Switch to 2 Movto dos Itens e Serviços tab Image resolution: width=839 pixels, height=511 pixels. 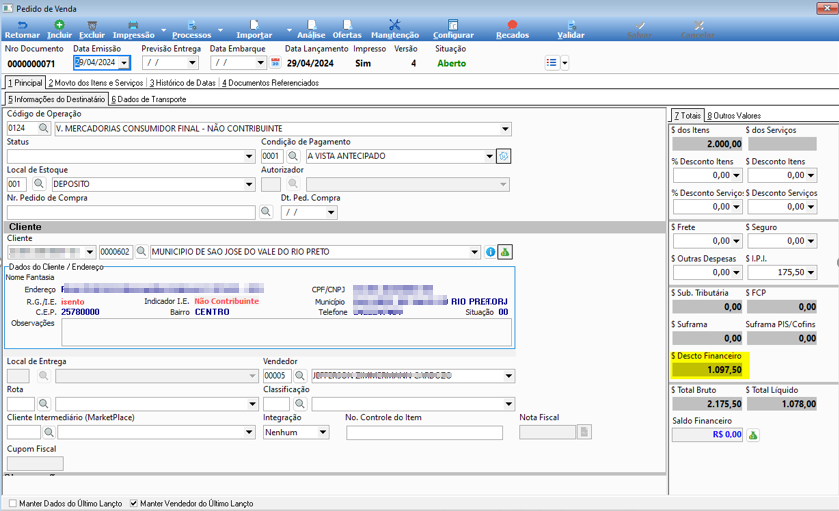pos(96,83)
